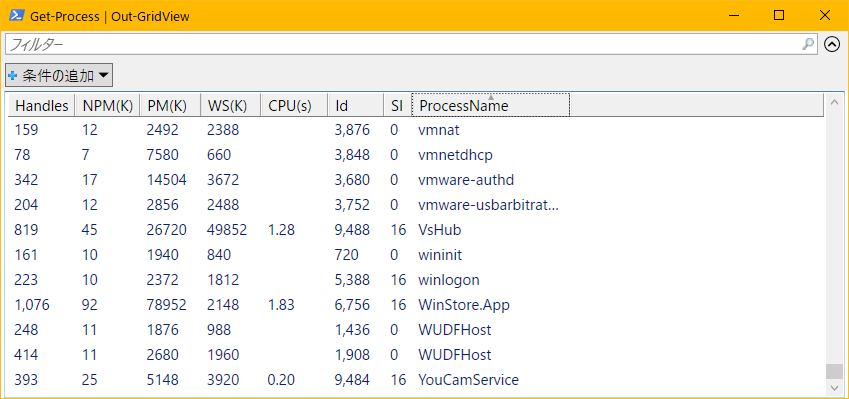This screenshot has width=849, height=399.
Task: Select the WinStore.App row
Action: [417, 305]
